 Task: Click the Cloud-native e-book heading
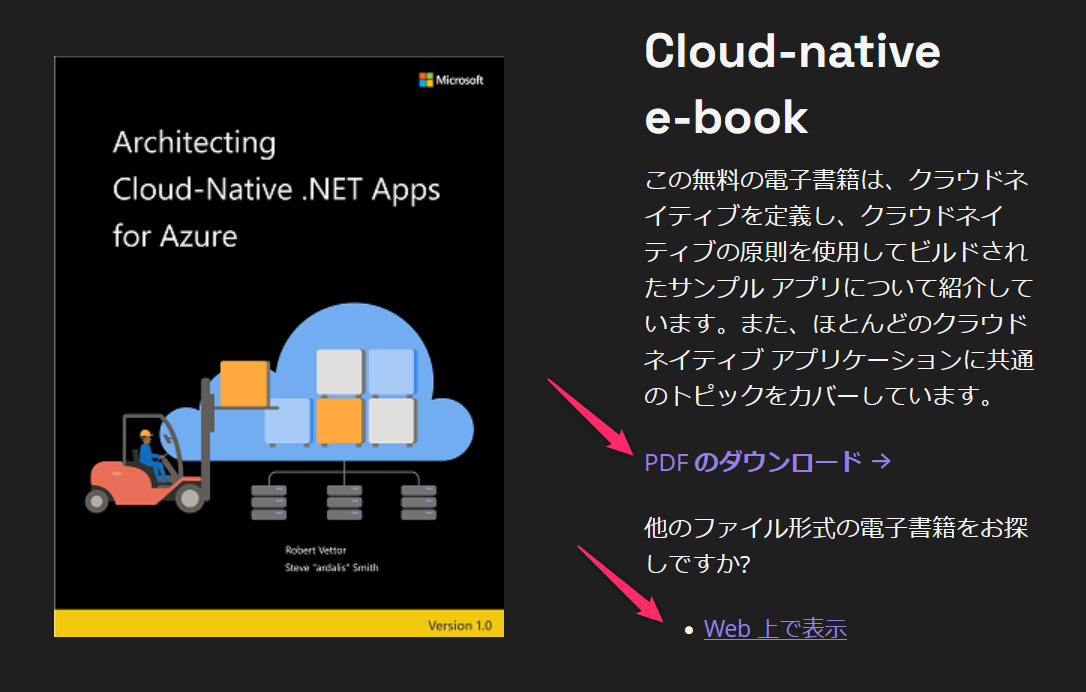(792, 84)
